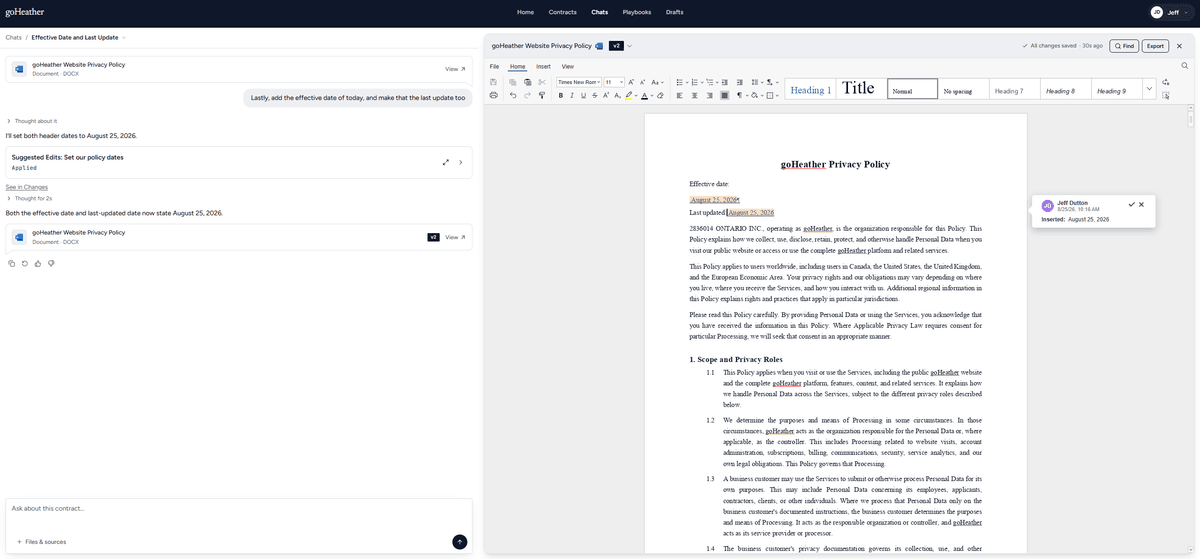Screen dimensions: 1200x559
Task: Go to Home in the top navigation
Action: pyautogui.click(x=525, y=12)
